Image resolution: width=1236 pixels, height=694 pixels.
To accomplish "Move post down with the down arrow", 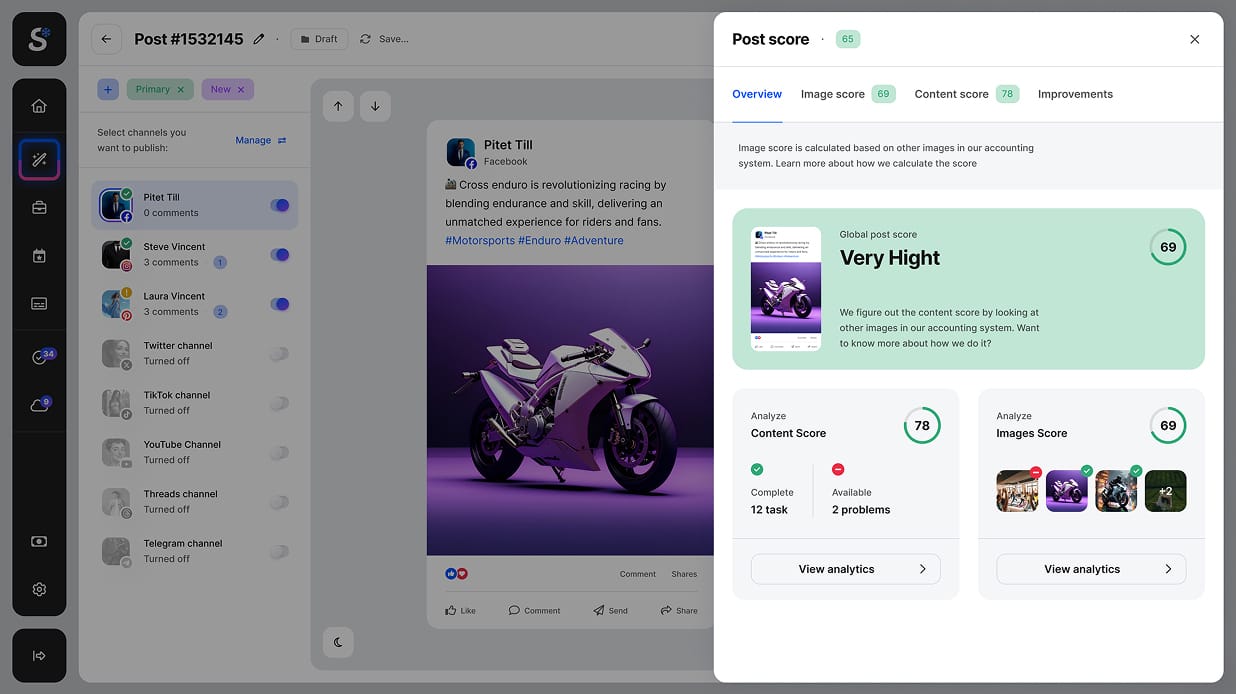I will pos(375,107).
